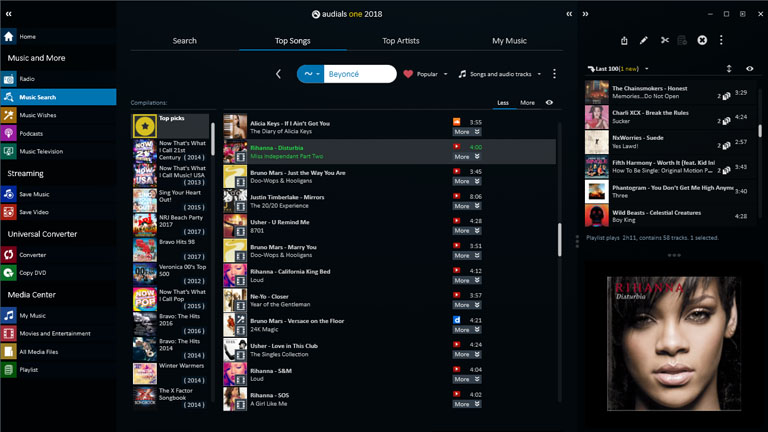The width and height of the screenshot is (768, 432).
Task: Expand More for Ne-Yo - Closer
Action: 466,305
